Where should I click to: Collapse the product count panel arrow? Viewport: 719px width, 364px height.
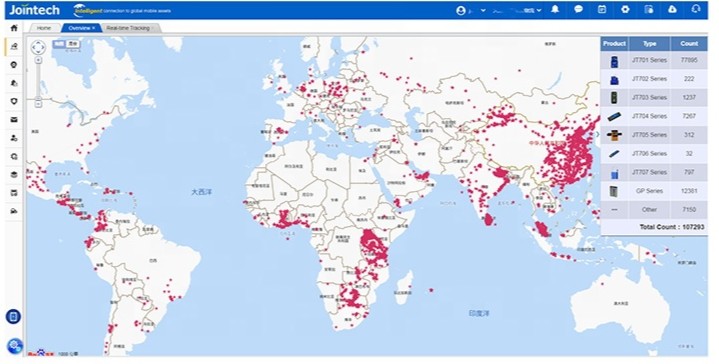click(597, 134)
